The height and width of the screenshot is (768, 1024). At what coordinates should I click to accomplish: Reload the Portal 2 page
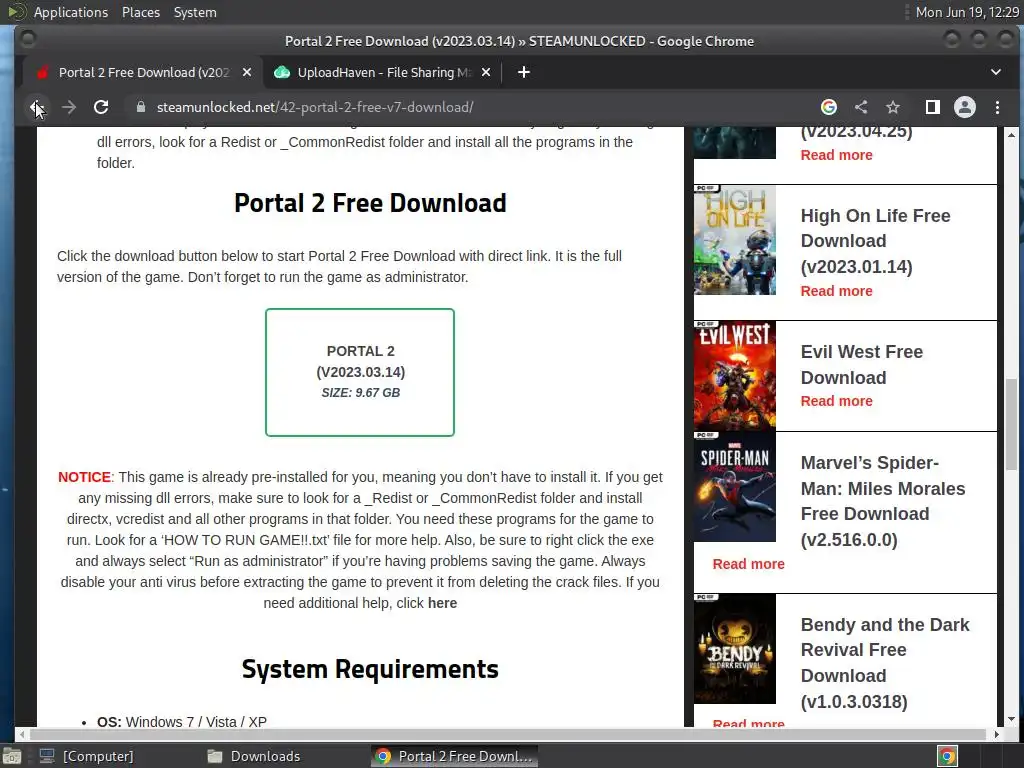point(101,107)
